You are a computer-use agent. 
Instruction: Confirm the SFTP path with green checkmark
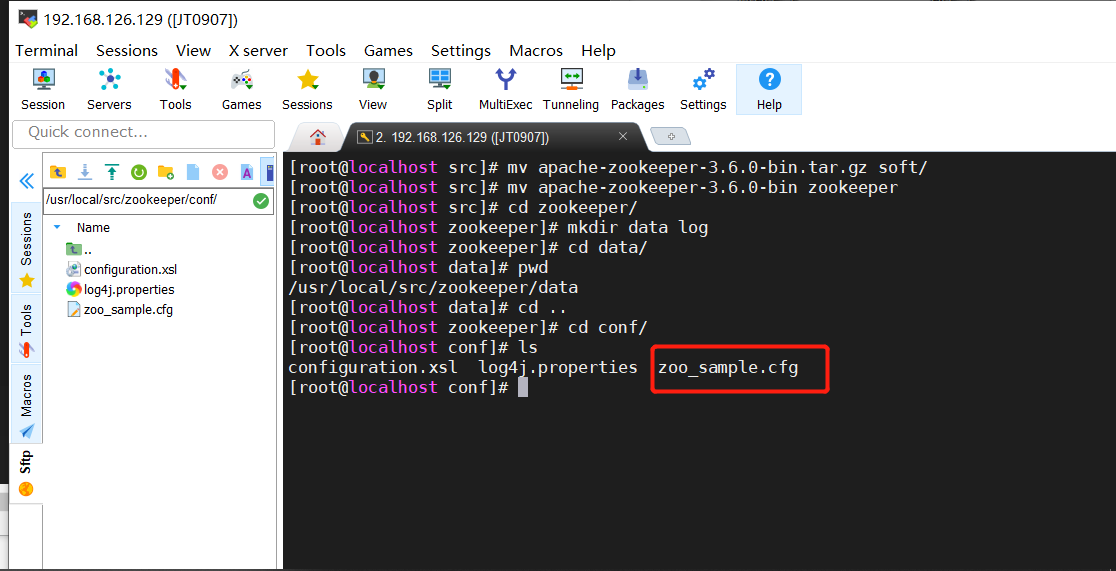pyautogui.click(x=261, y=201)
